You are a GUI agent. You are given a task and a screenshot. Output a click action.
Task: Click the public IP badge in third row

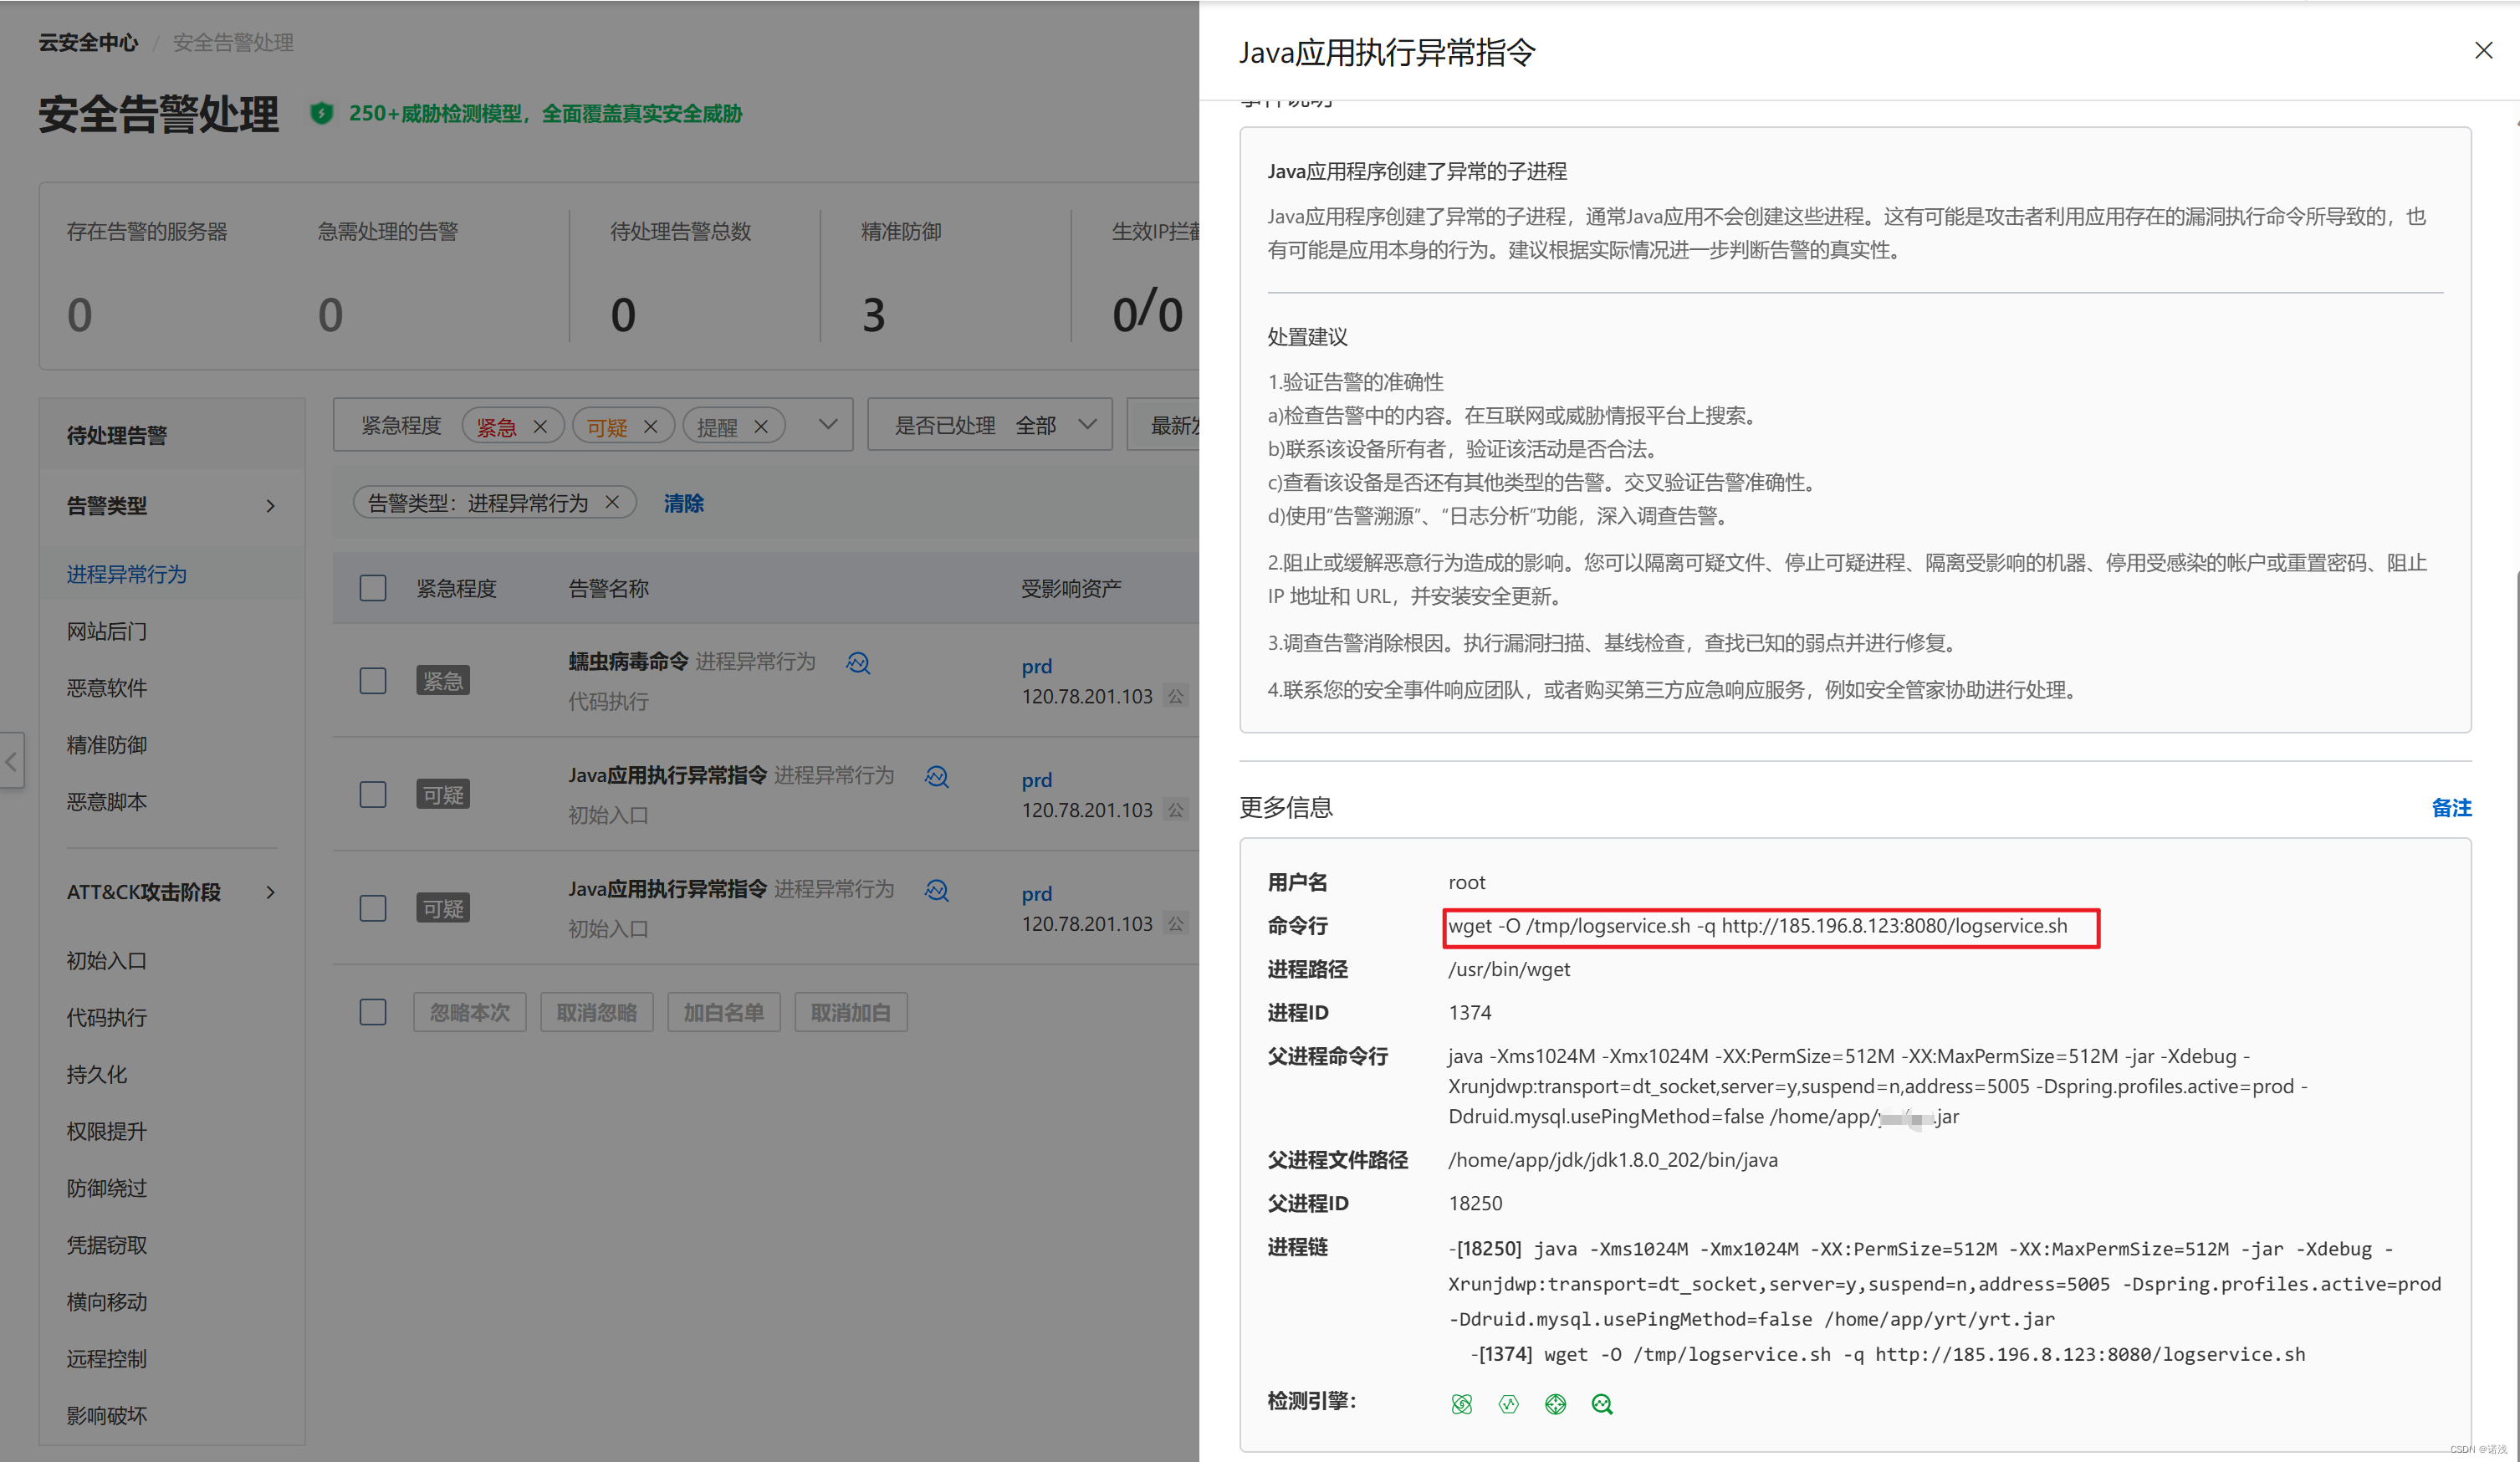point(1176,924)
